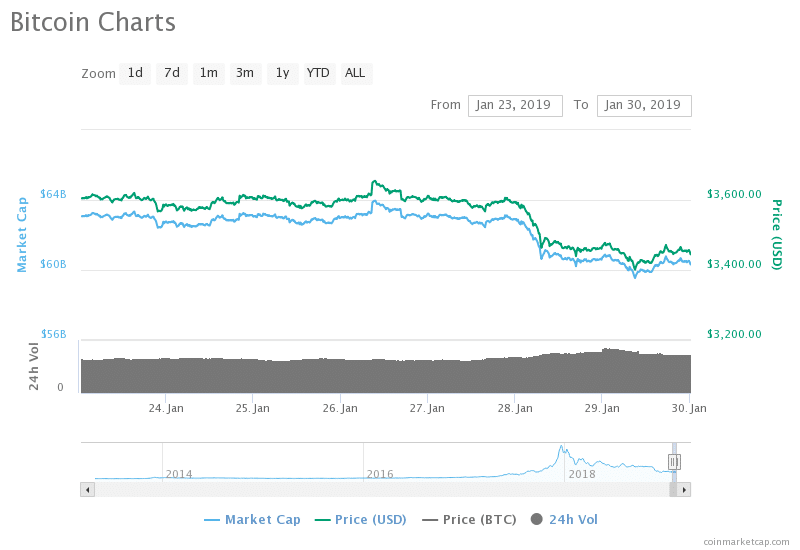Click the 2014 label in navigator

coord(179,474)
